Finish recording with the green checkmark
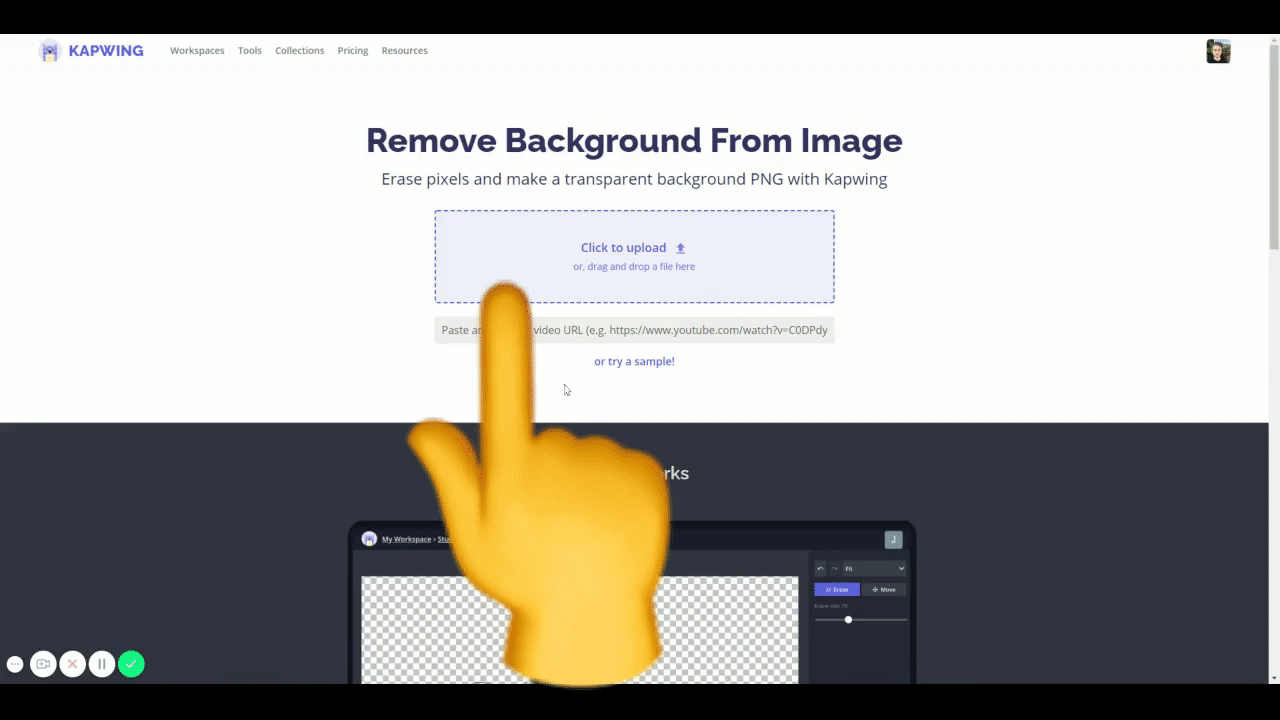 [131, 664]
